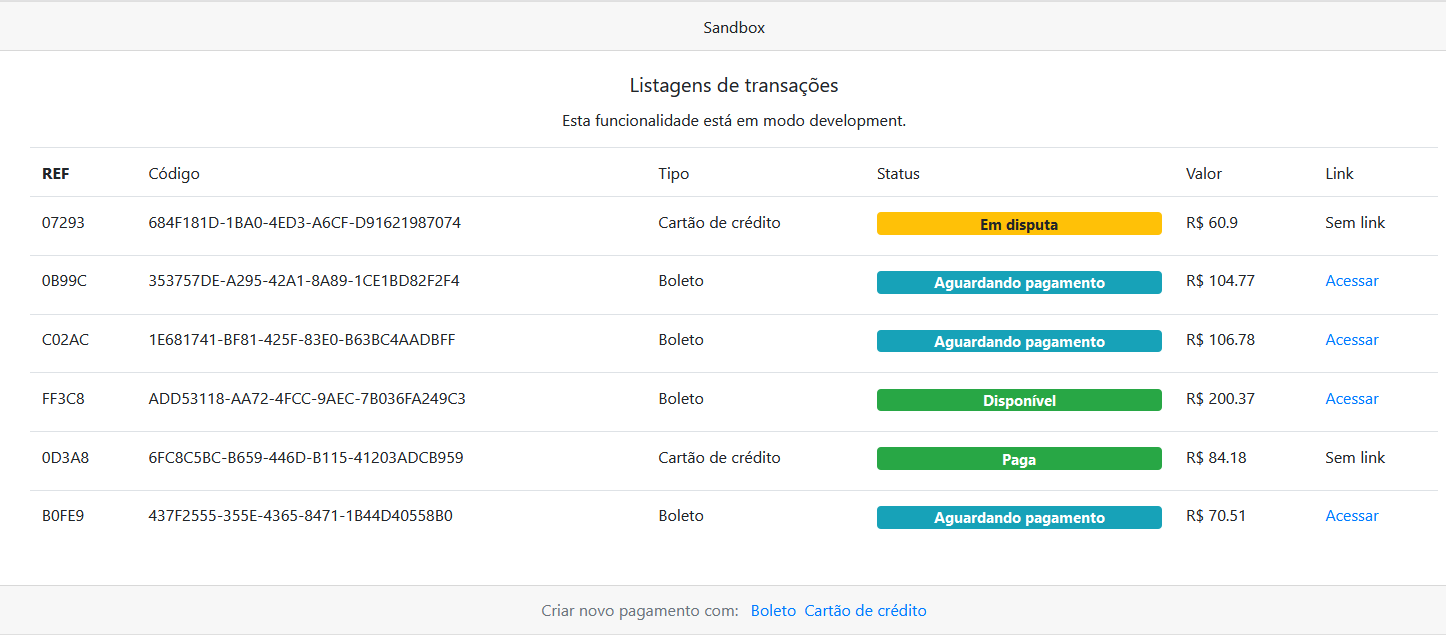Click Cartão de crédito type in row 07293
1446x635 pixels.
pos(719,223)
